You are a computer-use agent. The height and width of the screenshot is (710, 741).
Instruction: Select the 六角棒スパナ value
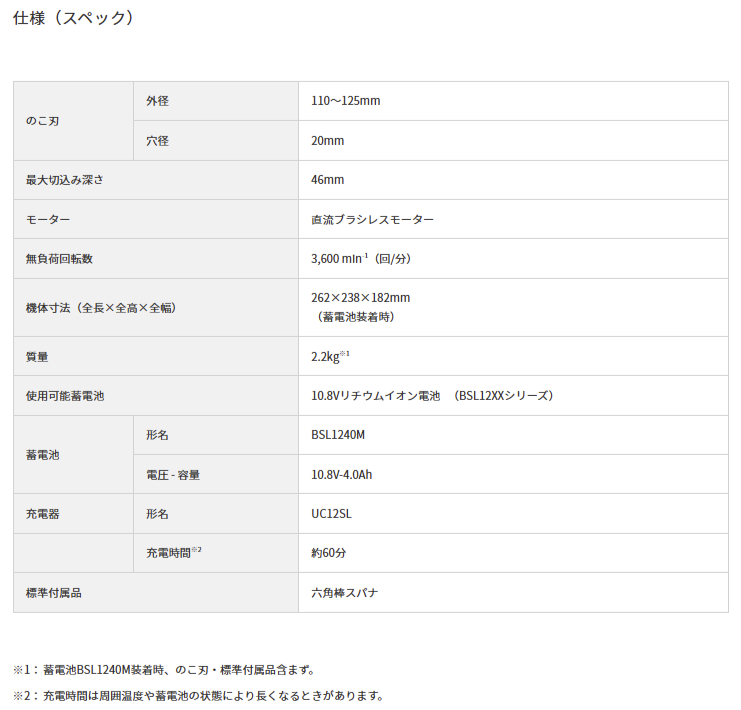[x=345, y=593]
